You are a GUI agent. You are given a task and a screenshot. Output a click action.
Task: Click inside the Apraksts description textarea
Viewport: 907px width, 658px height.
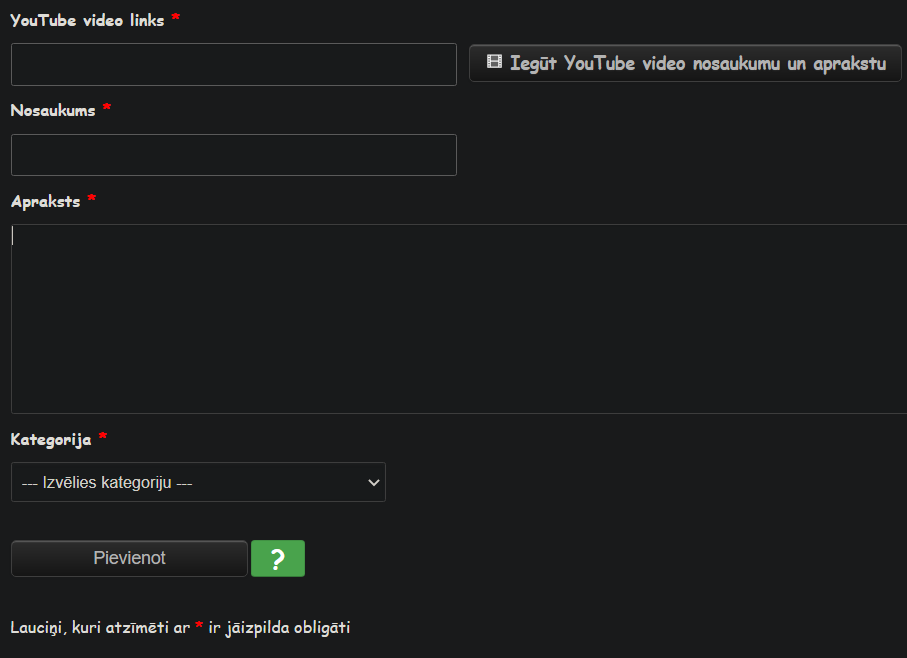point(459,319)
